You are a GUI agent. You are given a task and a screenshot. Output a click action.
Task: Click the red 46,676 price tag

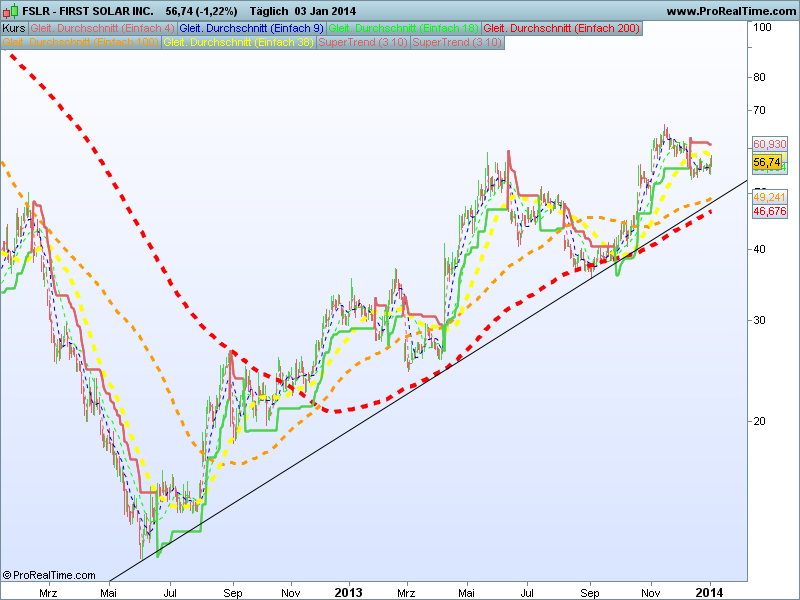769,211
